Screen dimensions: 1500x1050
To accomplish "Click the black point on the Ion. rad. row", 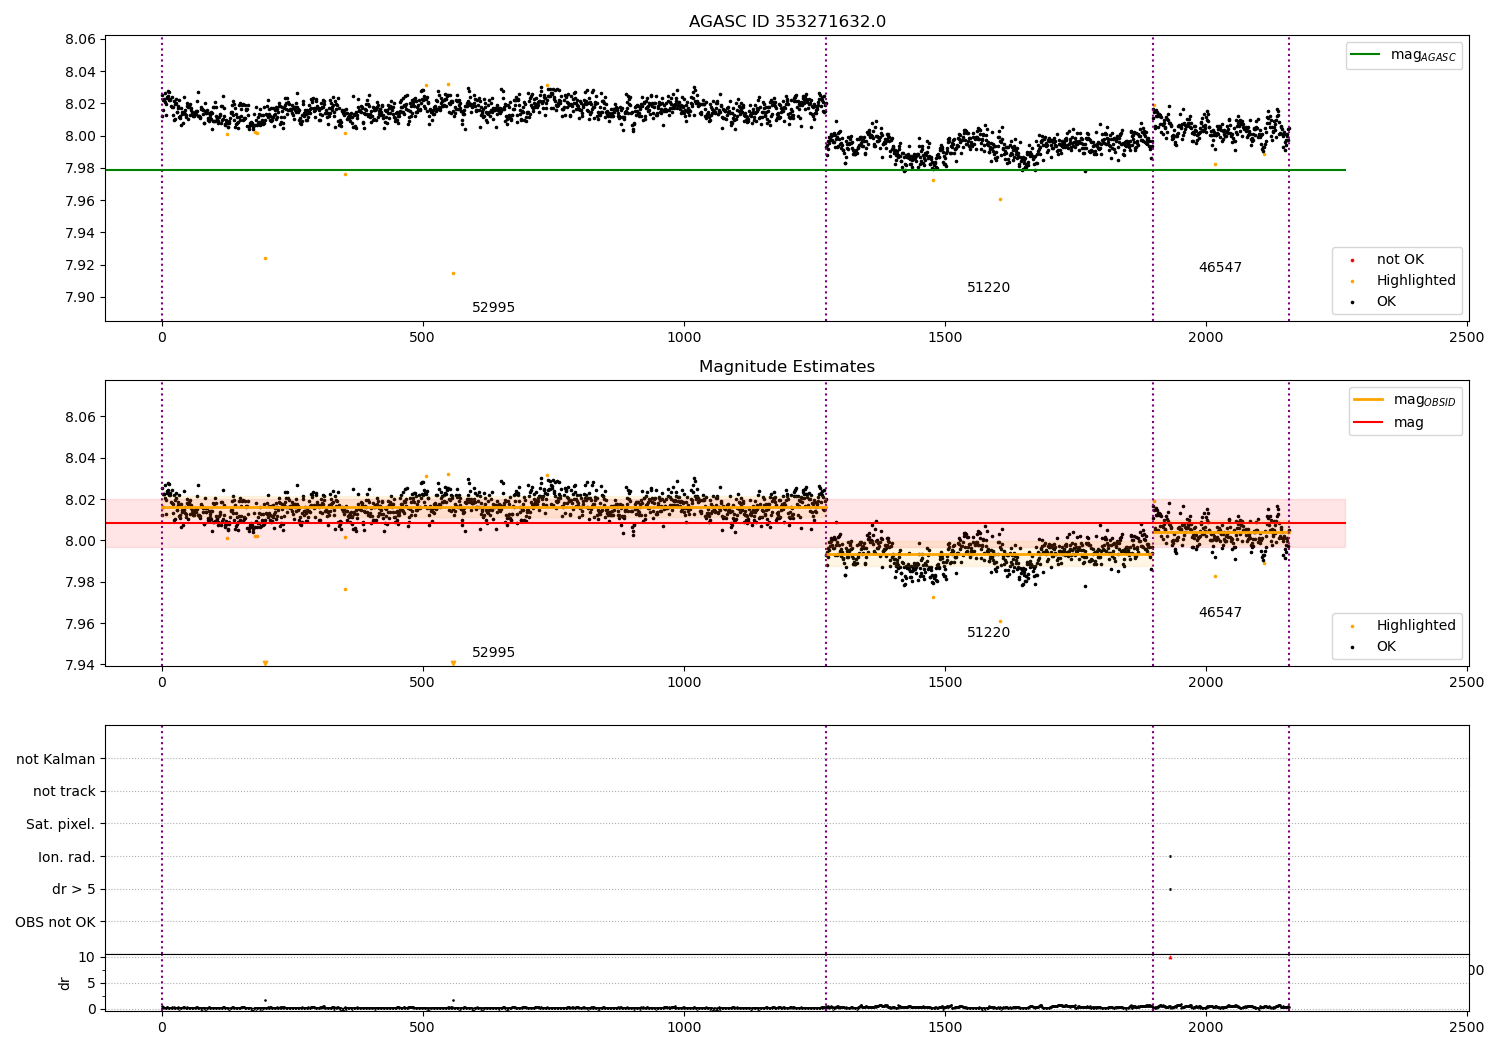I will point(1170,856).
